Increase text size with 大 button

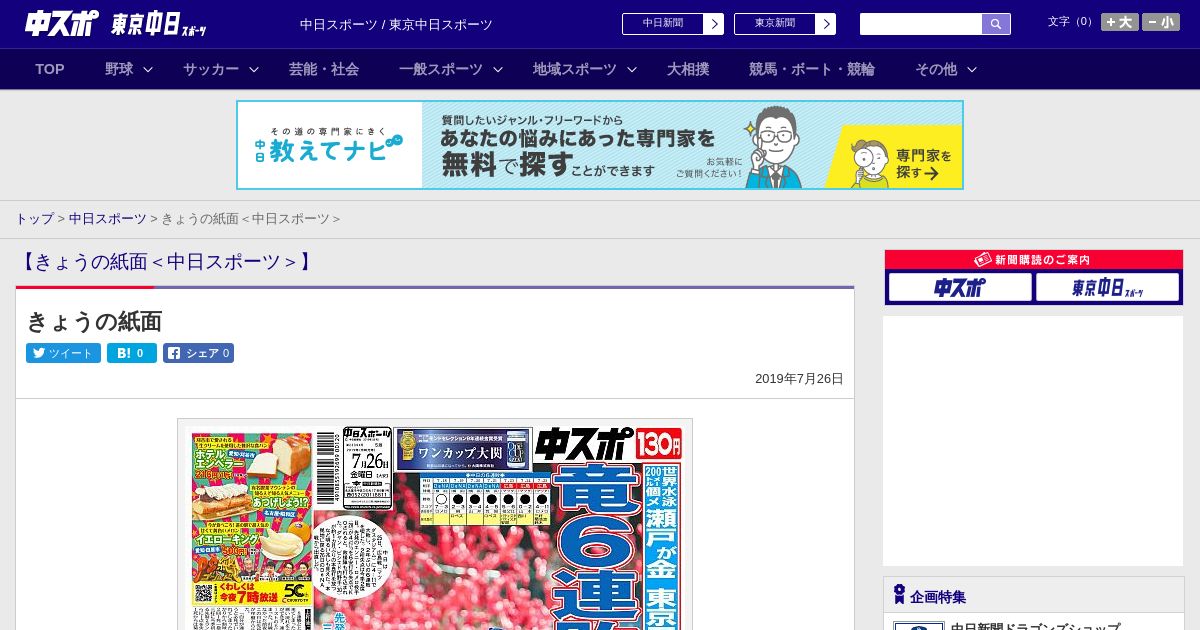click(1120, 22)
